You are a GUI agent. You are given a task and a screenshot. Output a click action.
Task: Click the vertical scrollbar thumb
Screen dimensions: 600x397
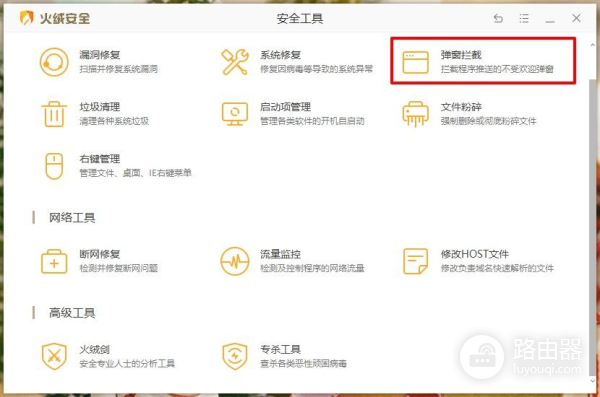[x=592, y=227]
